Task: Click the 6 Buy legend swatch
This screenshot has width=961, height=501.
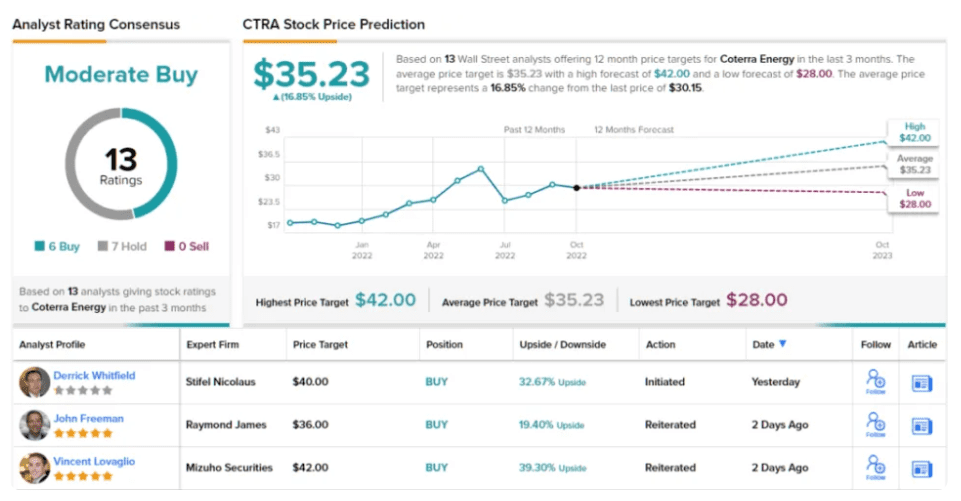Action: tap(38, 246)
